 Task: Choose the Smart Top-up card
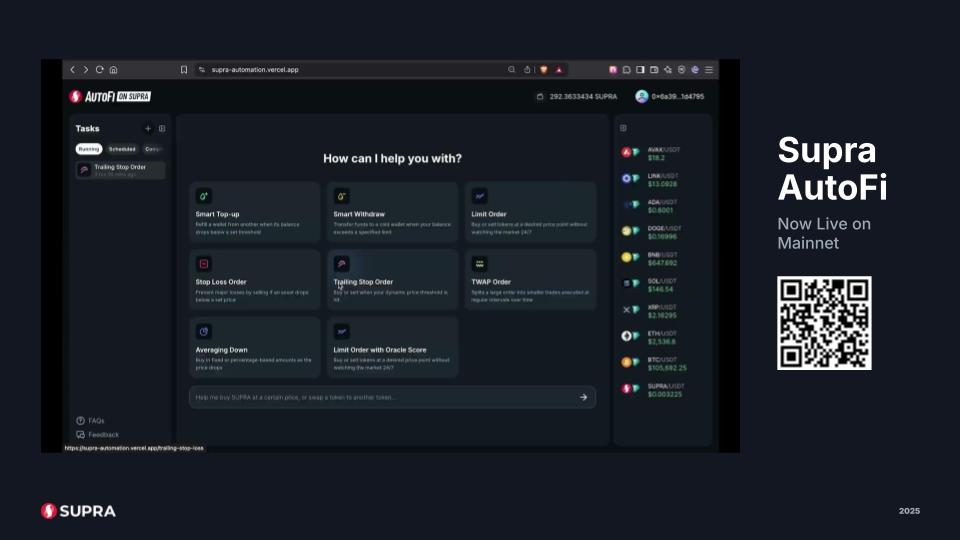point(255,212)
